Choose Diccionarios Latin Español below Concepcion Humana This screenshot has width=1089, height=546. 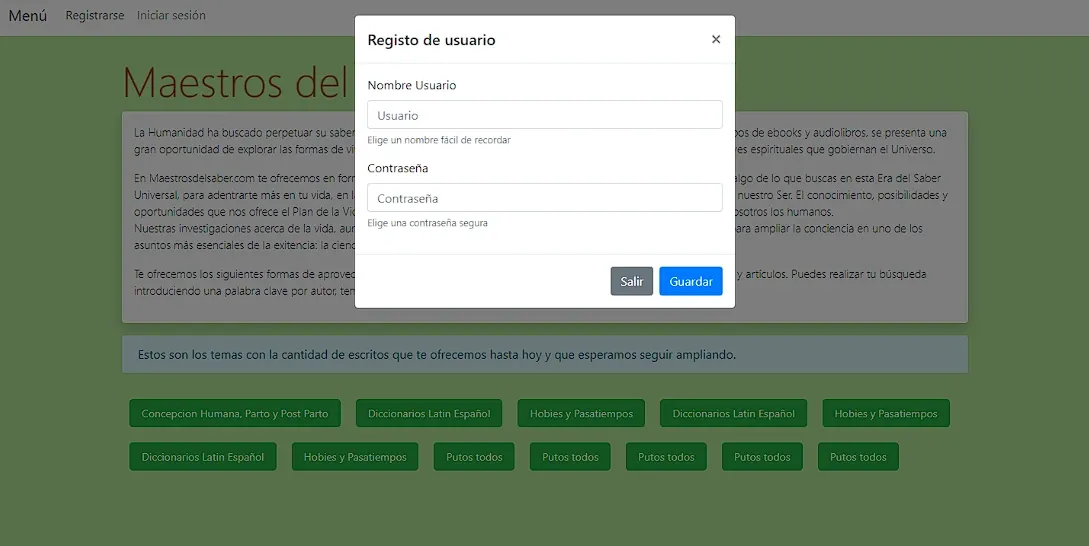[x=203, y=457]
